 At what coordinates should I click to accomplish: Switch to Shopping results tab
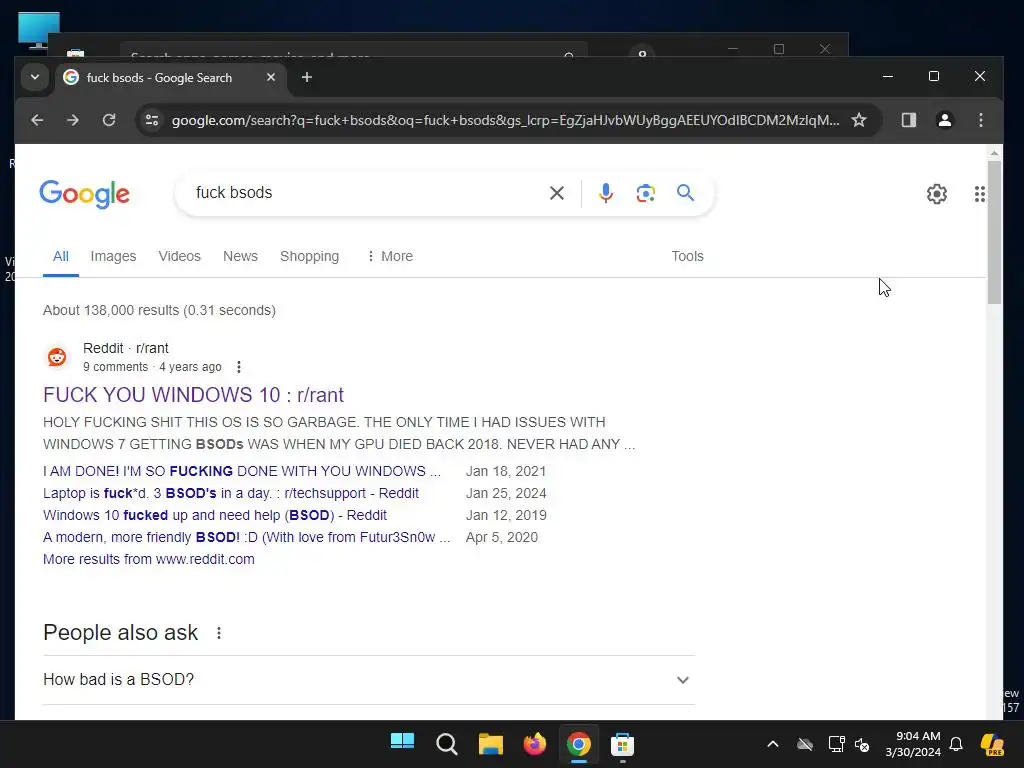[310, 256]
